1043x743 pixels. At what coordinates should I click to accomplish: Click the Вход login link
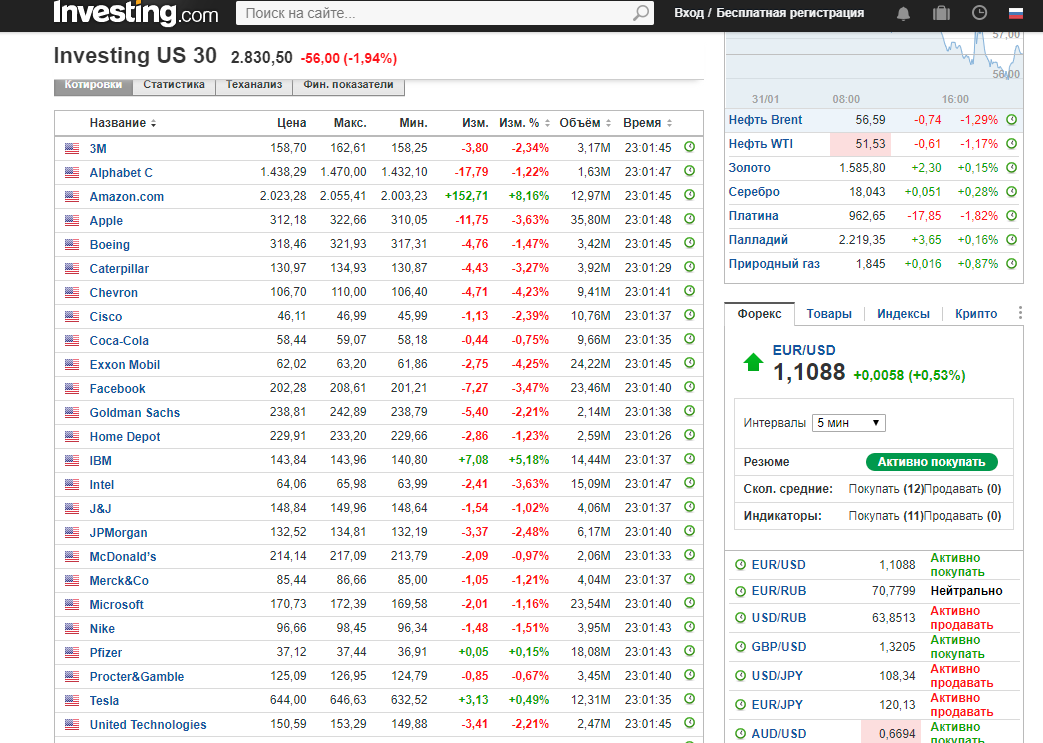(x=688, y=13)
